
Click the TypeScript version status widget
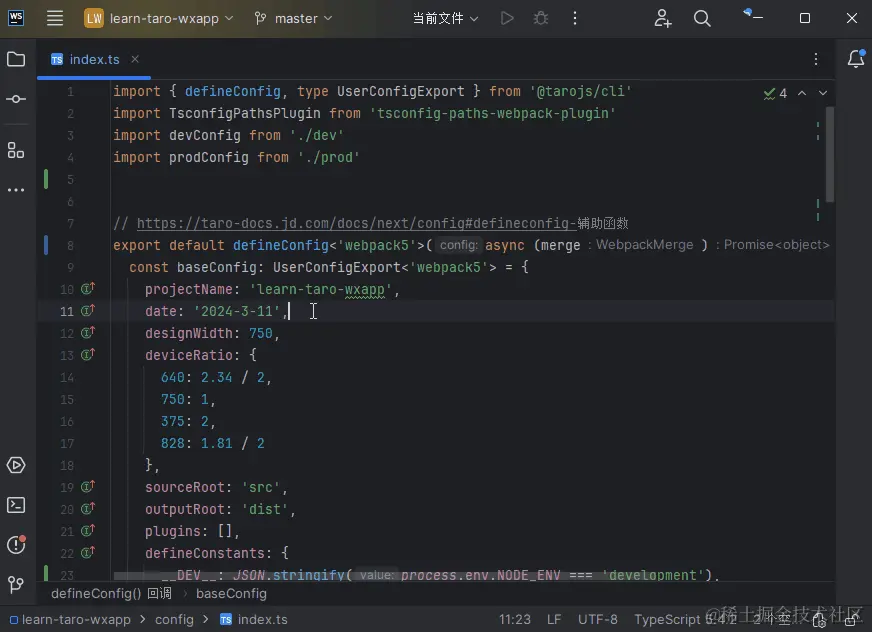tap(685, 619)
